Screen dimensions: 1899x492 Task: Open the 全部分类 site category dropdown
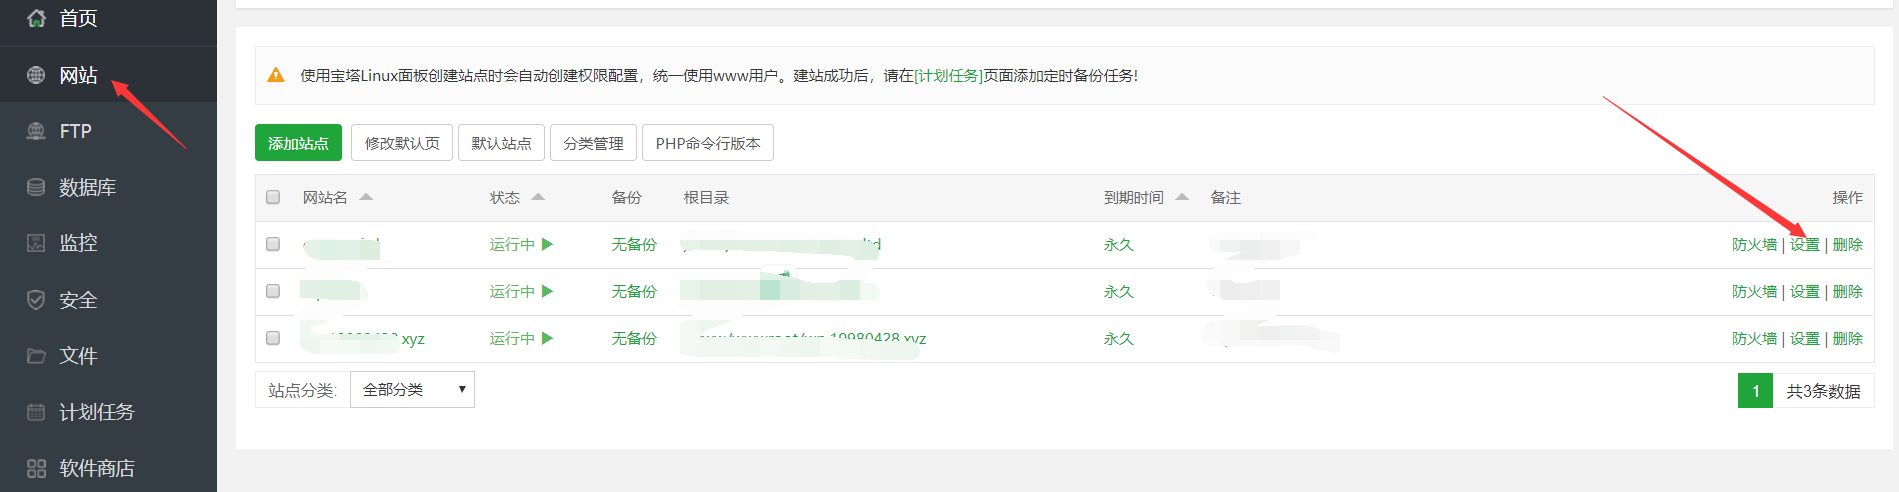coord(412,390)
